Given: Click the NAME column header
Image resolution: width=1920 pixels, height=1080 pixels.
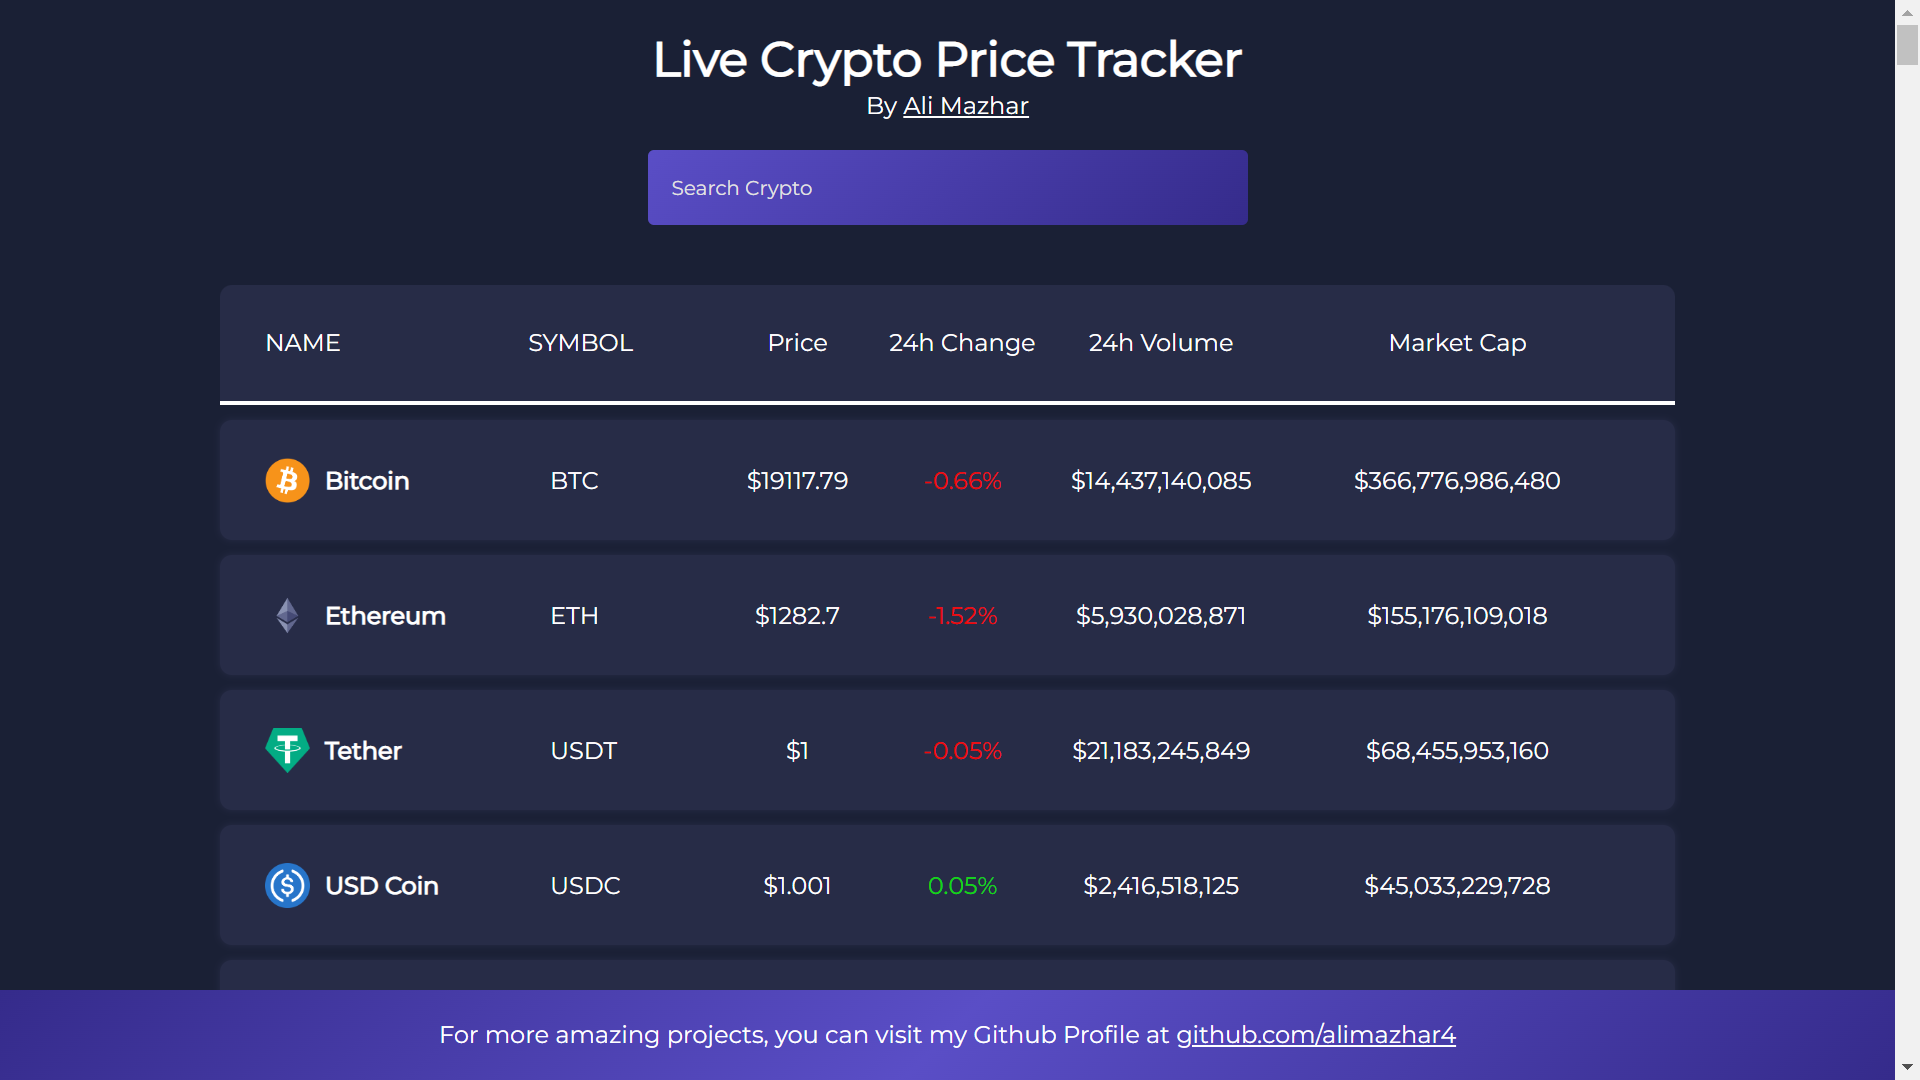Looking at the screenshot, I should coord(302,343).
